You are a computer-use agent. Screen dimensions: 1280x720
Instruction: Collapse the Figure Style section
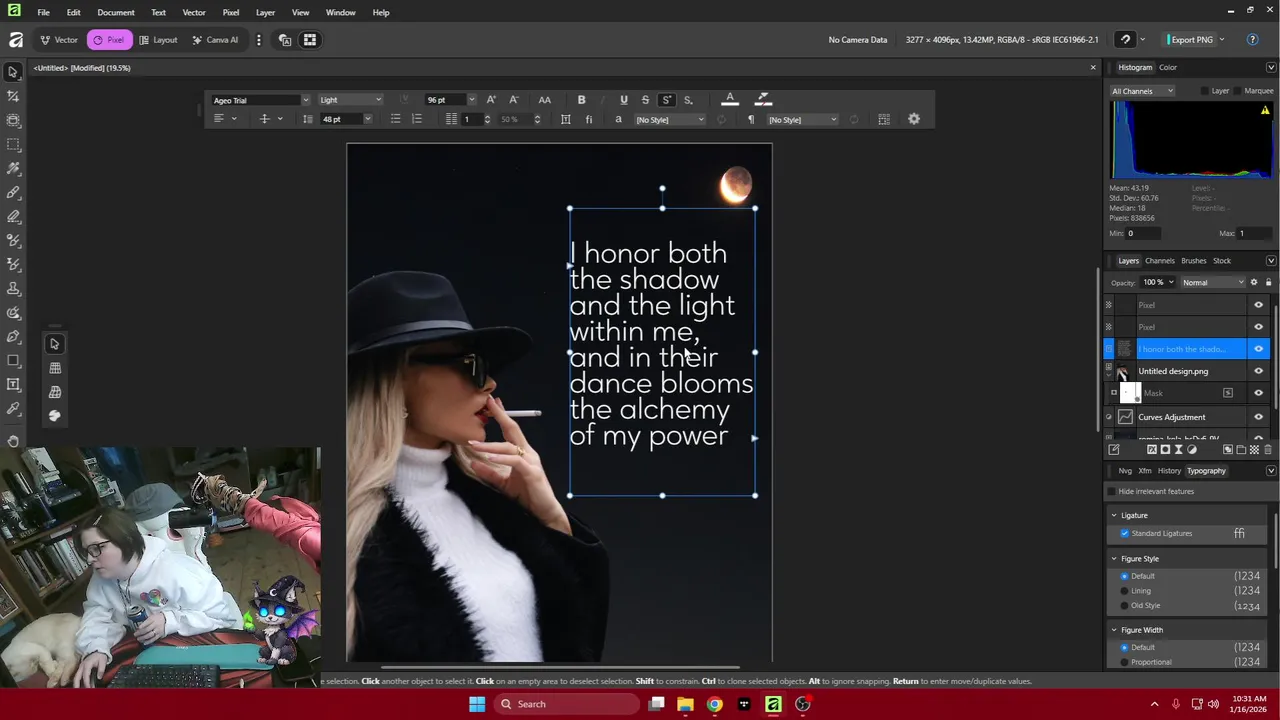[x=1114, y=559]
